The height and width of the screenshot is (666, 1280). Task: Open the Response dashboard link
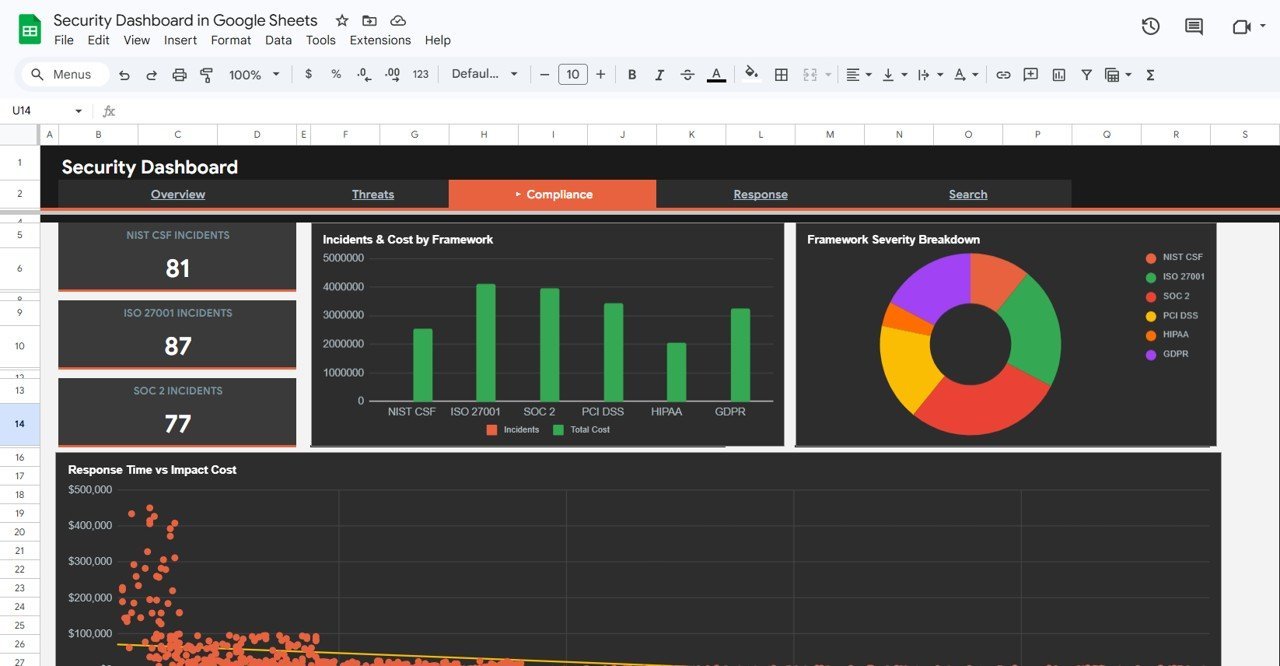click(x=760, y=195)
